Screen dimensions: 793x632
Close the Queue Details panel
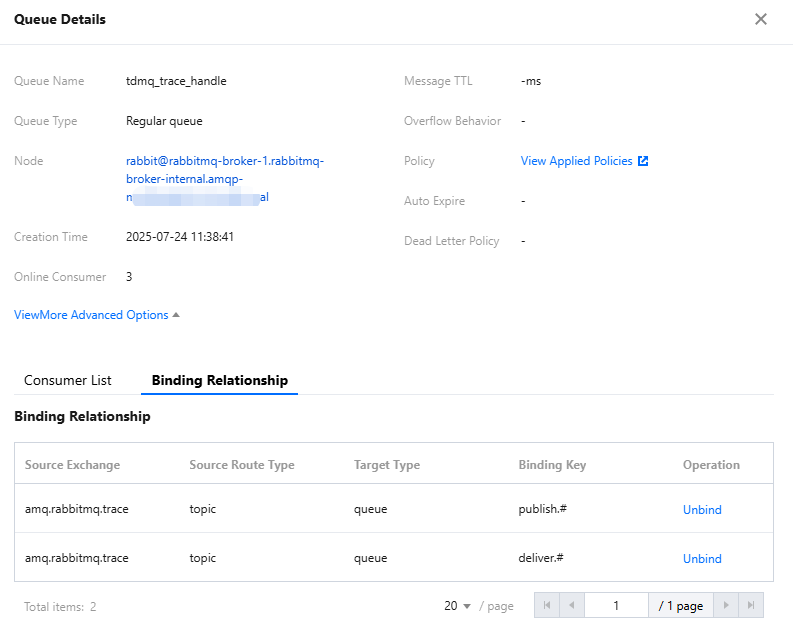pyautogui.click(x=761, y=19)
